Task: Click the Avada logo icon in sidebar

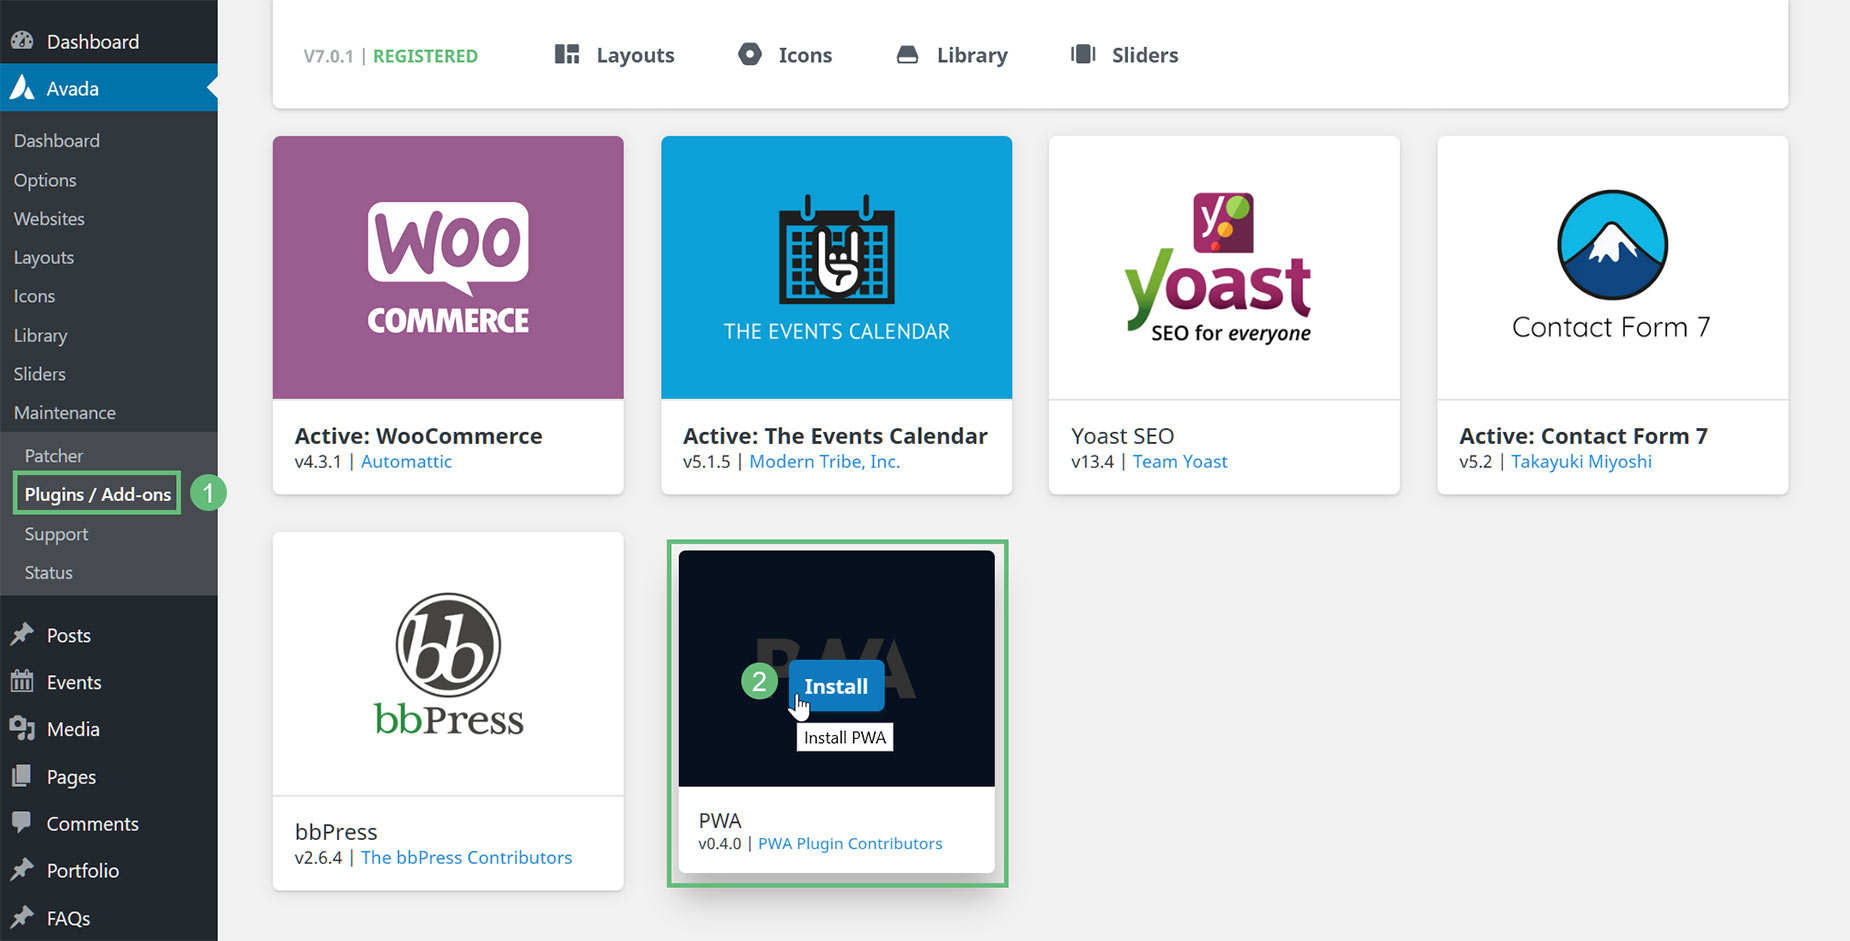Action: click(22, 88)
